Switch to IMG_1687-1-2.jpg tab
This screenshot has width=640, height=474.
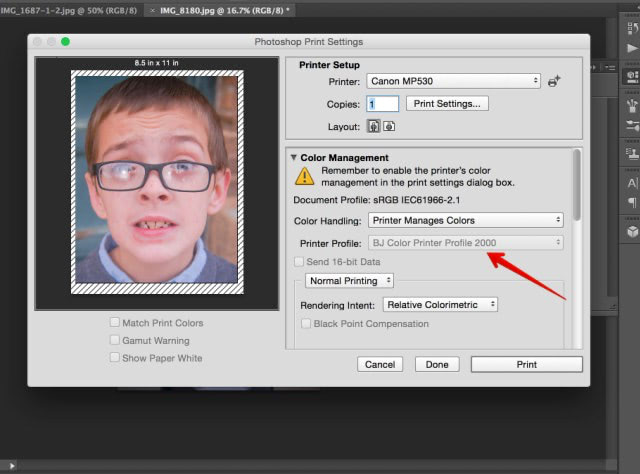point(69,11)
